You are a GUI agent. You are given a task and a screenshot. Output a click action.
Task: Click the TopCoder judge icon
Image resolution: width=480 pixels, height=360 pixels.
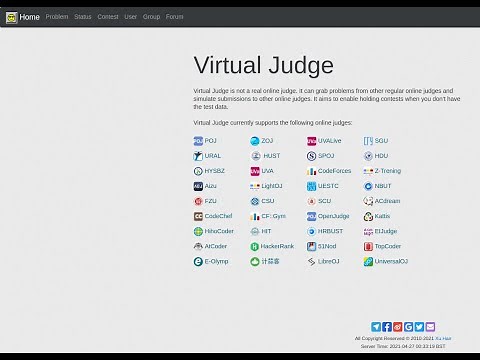(368, 246)
